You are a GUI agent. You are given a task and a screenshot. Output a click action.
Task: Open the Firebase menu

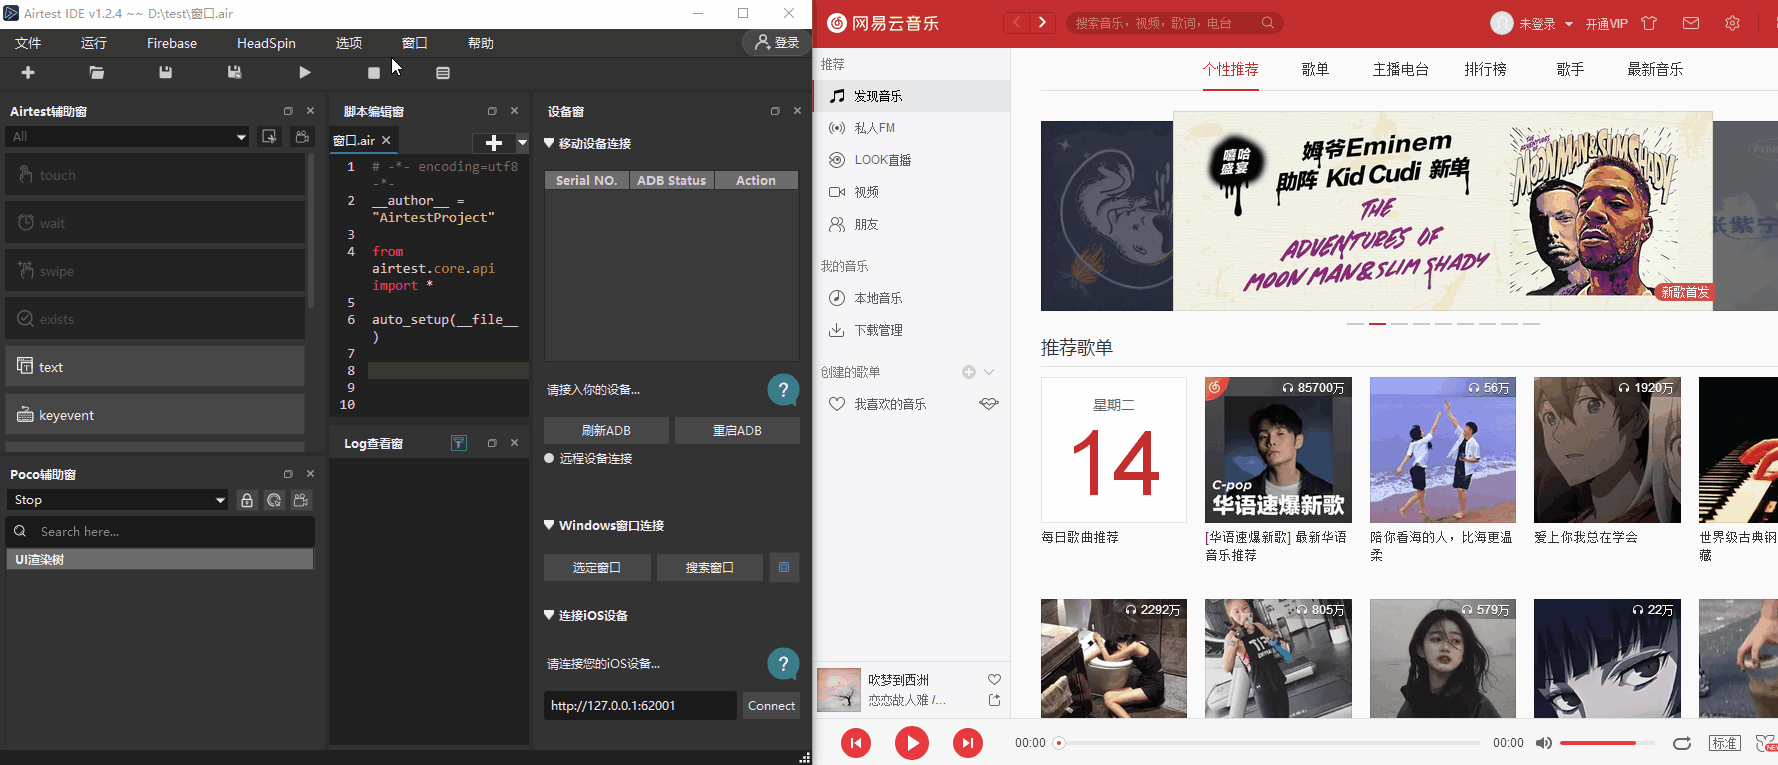point(172,43)
